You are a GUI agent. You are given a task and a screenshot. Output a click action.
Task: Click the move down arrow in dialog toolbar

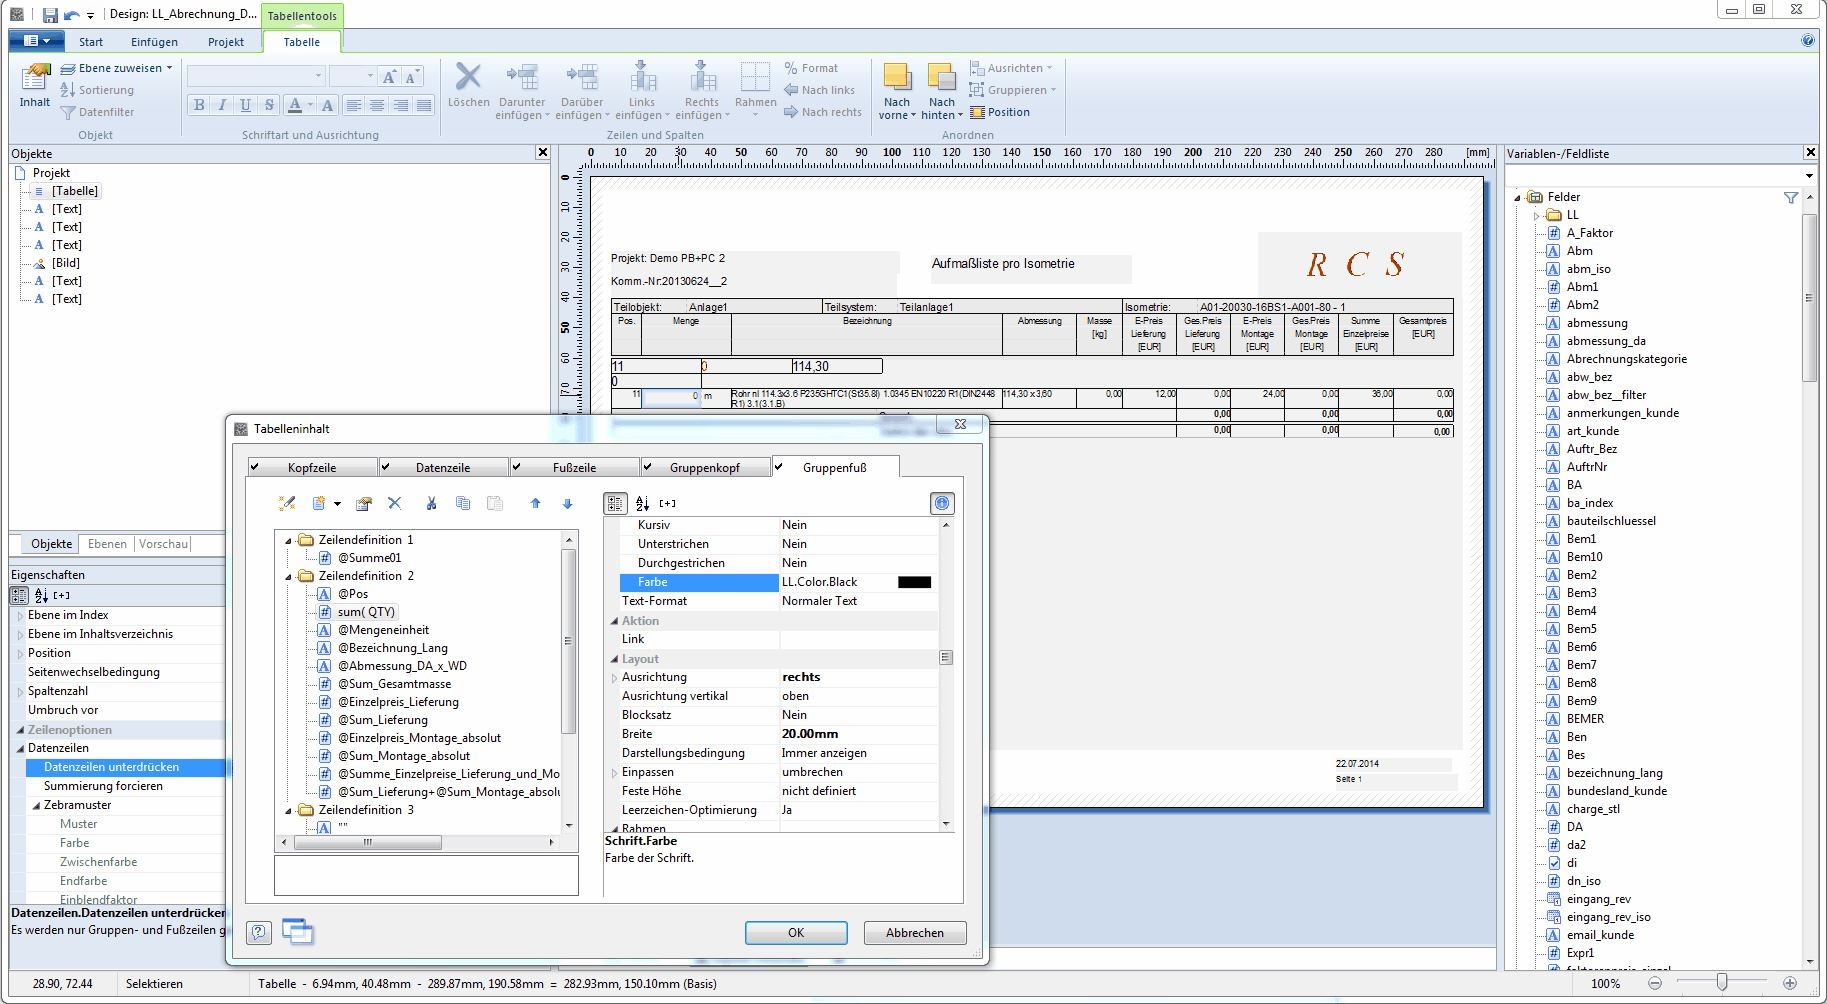[x=567, y=504]
